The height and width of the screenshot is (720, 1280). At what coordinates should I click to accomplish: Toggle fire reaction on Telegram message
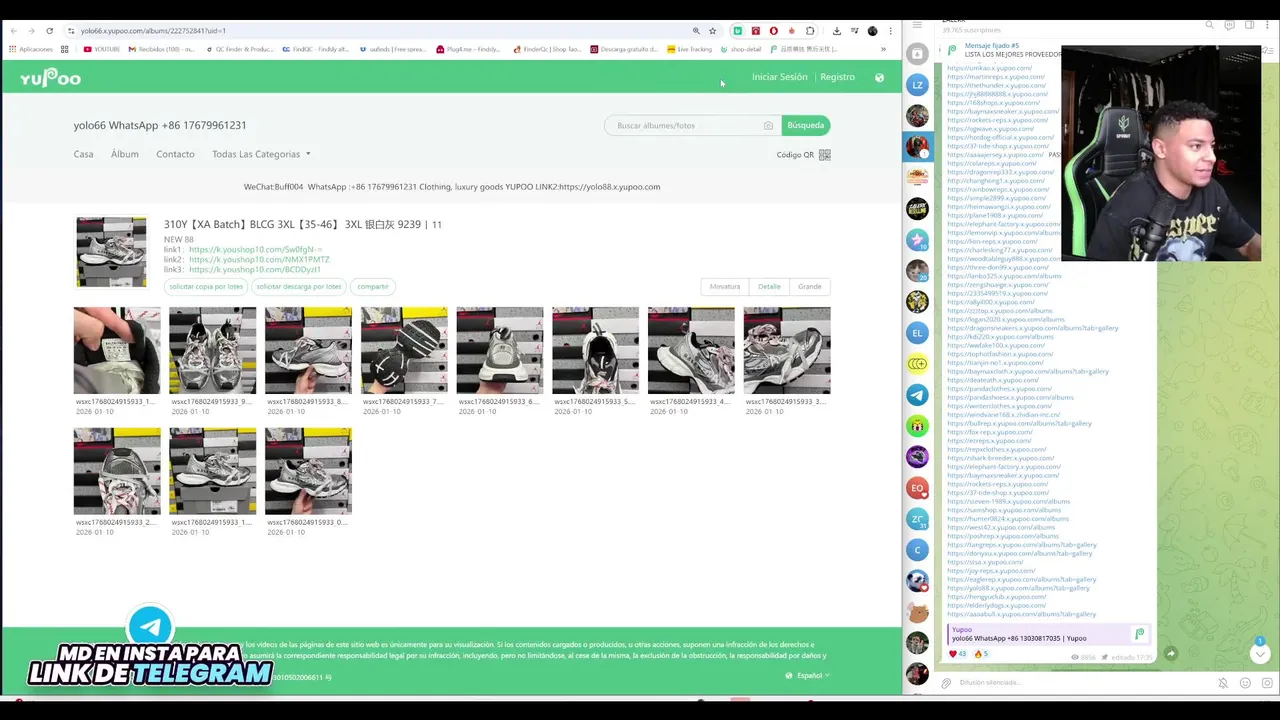point(981,654)
